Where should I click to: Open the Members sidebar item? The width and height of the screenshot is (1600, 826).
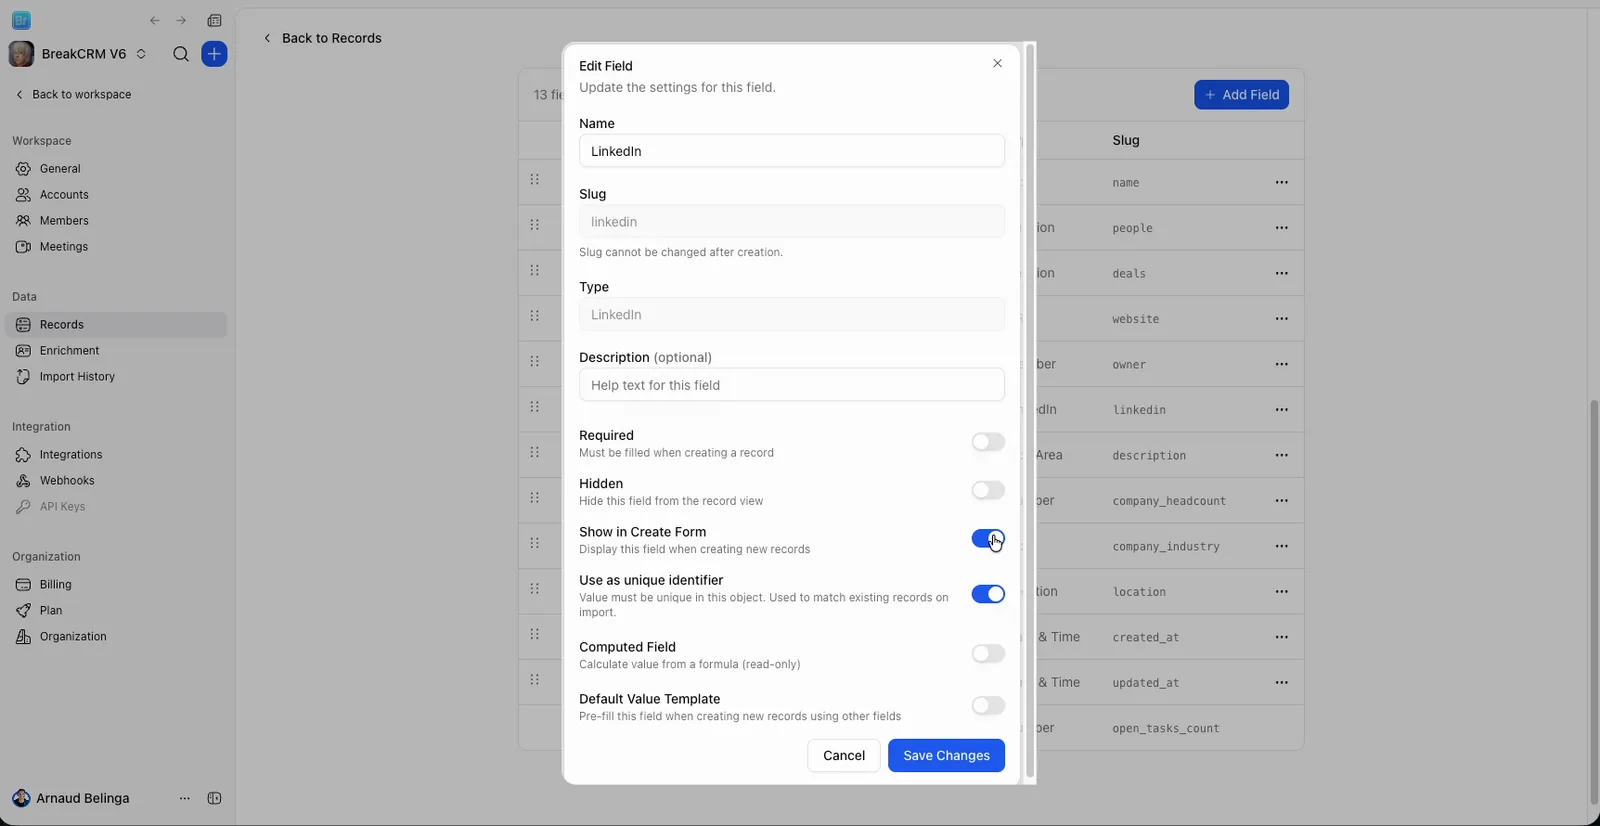(116, 221)
